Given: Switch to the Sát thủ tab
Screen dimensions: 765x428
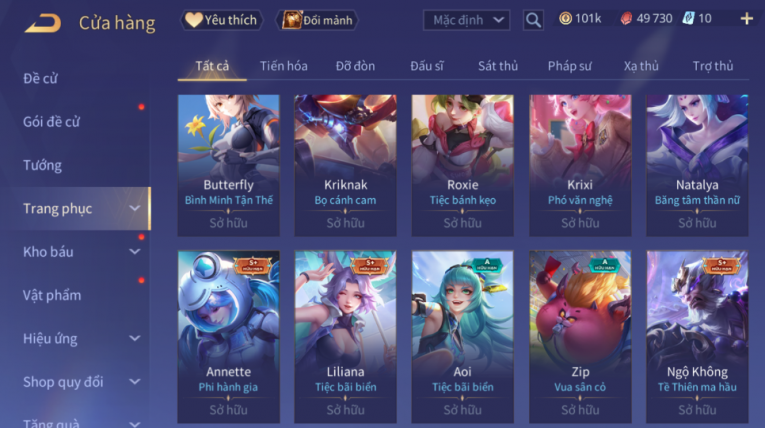Looking at the screenshot, I should point(498,66).
